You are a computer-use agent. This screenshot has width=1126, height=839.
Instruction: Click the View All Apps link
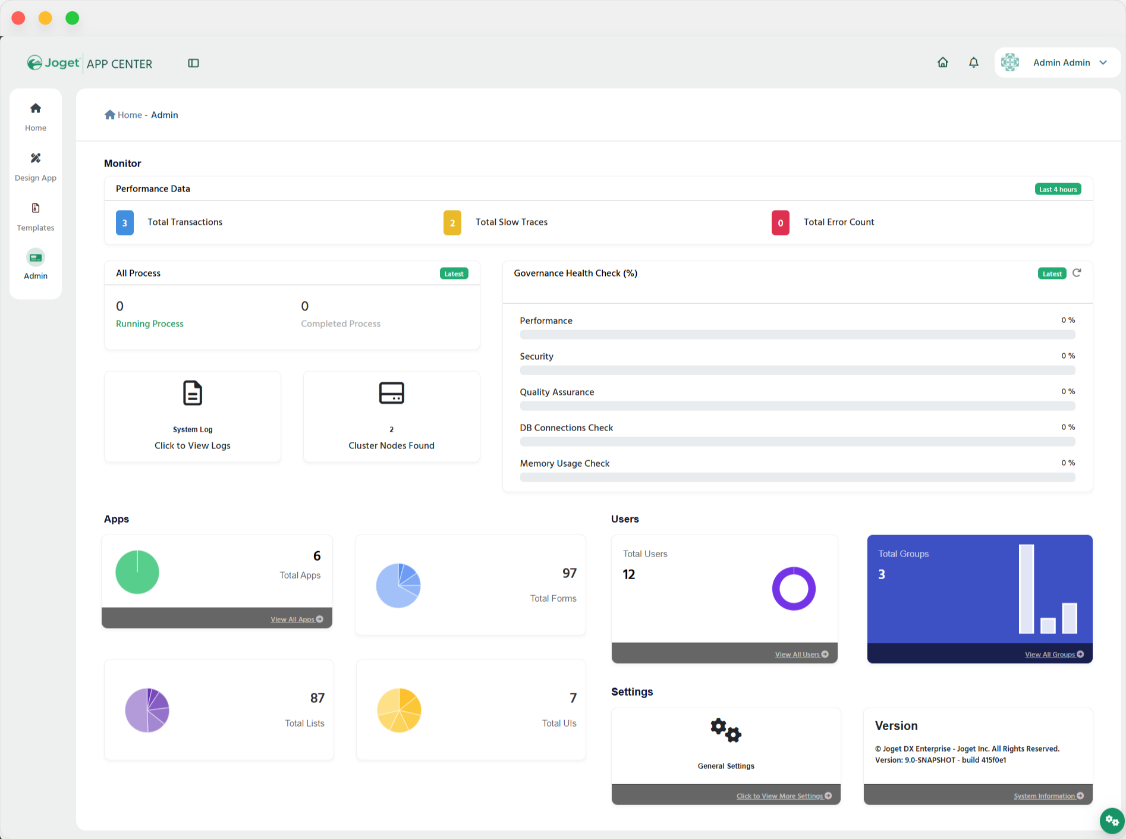pyautogui.click(x=297, y=619)
